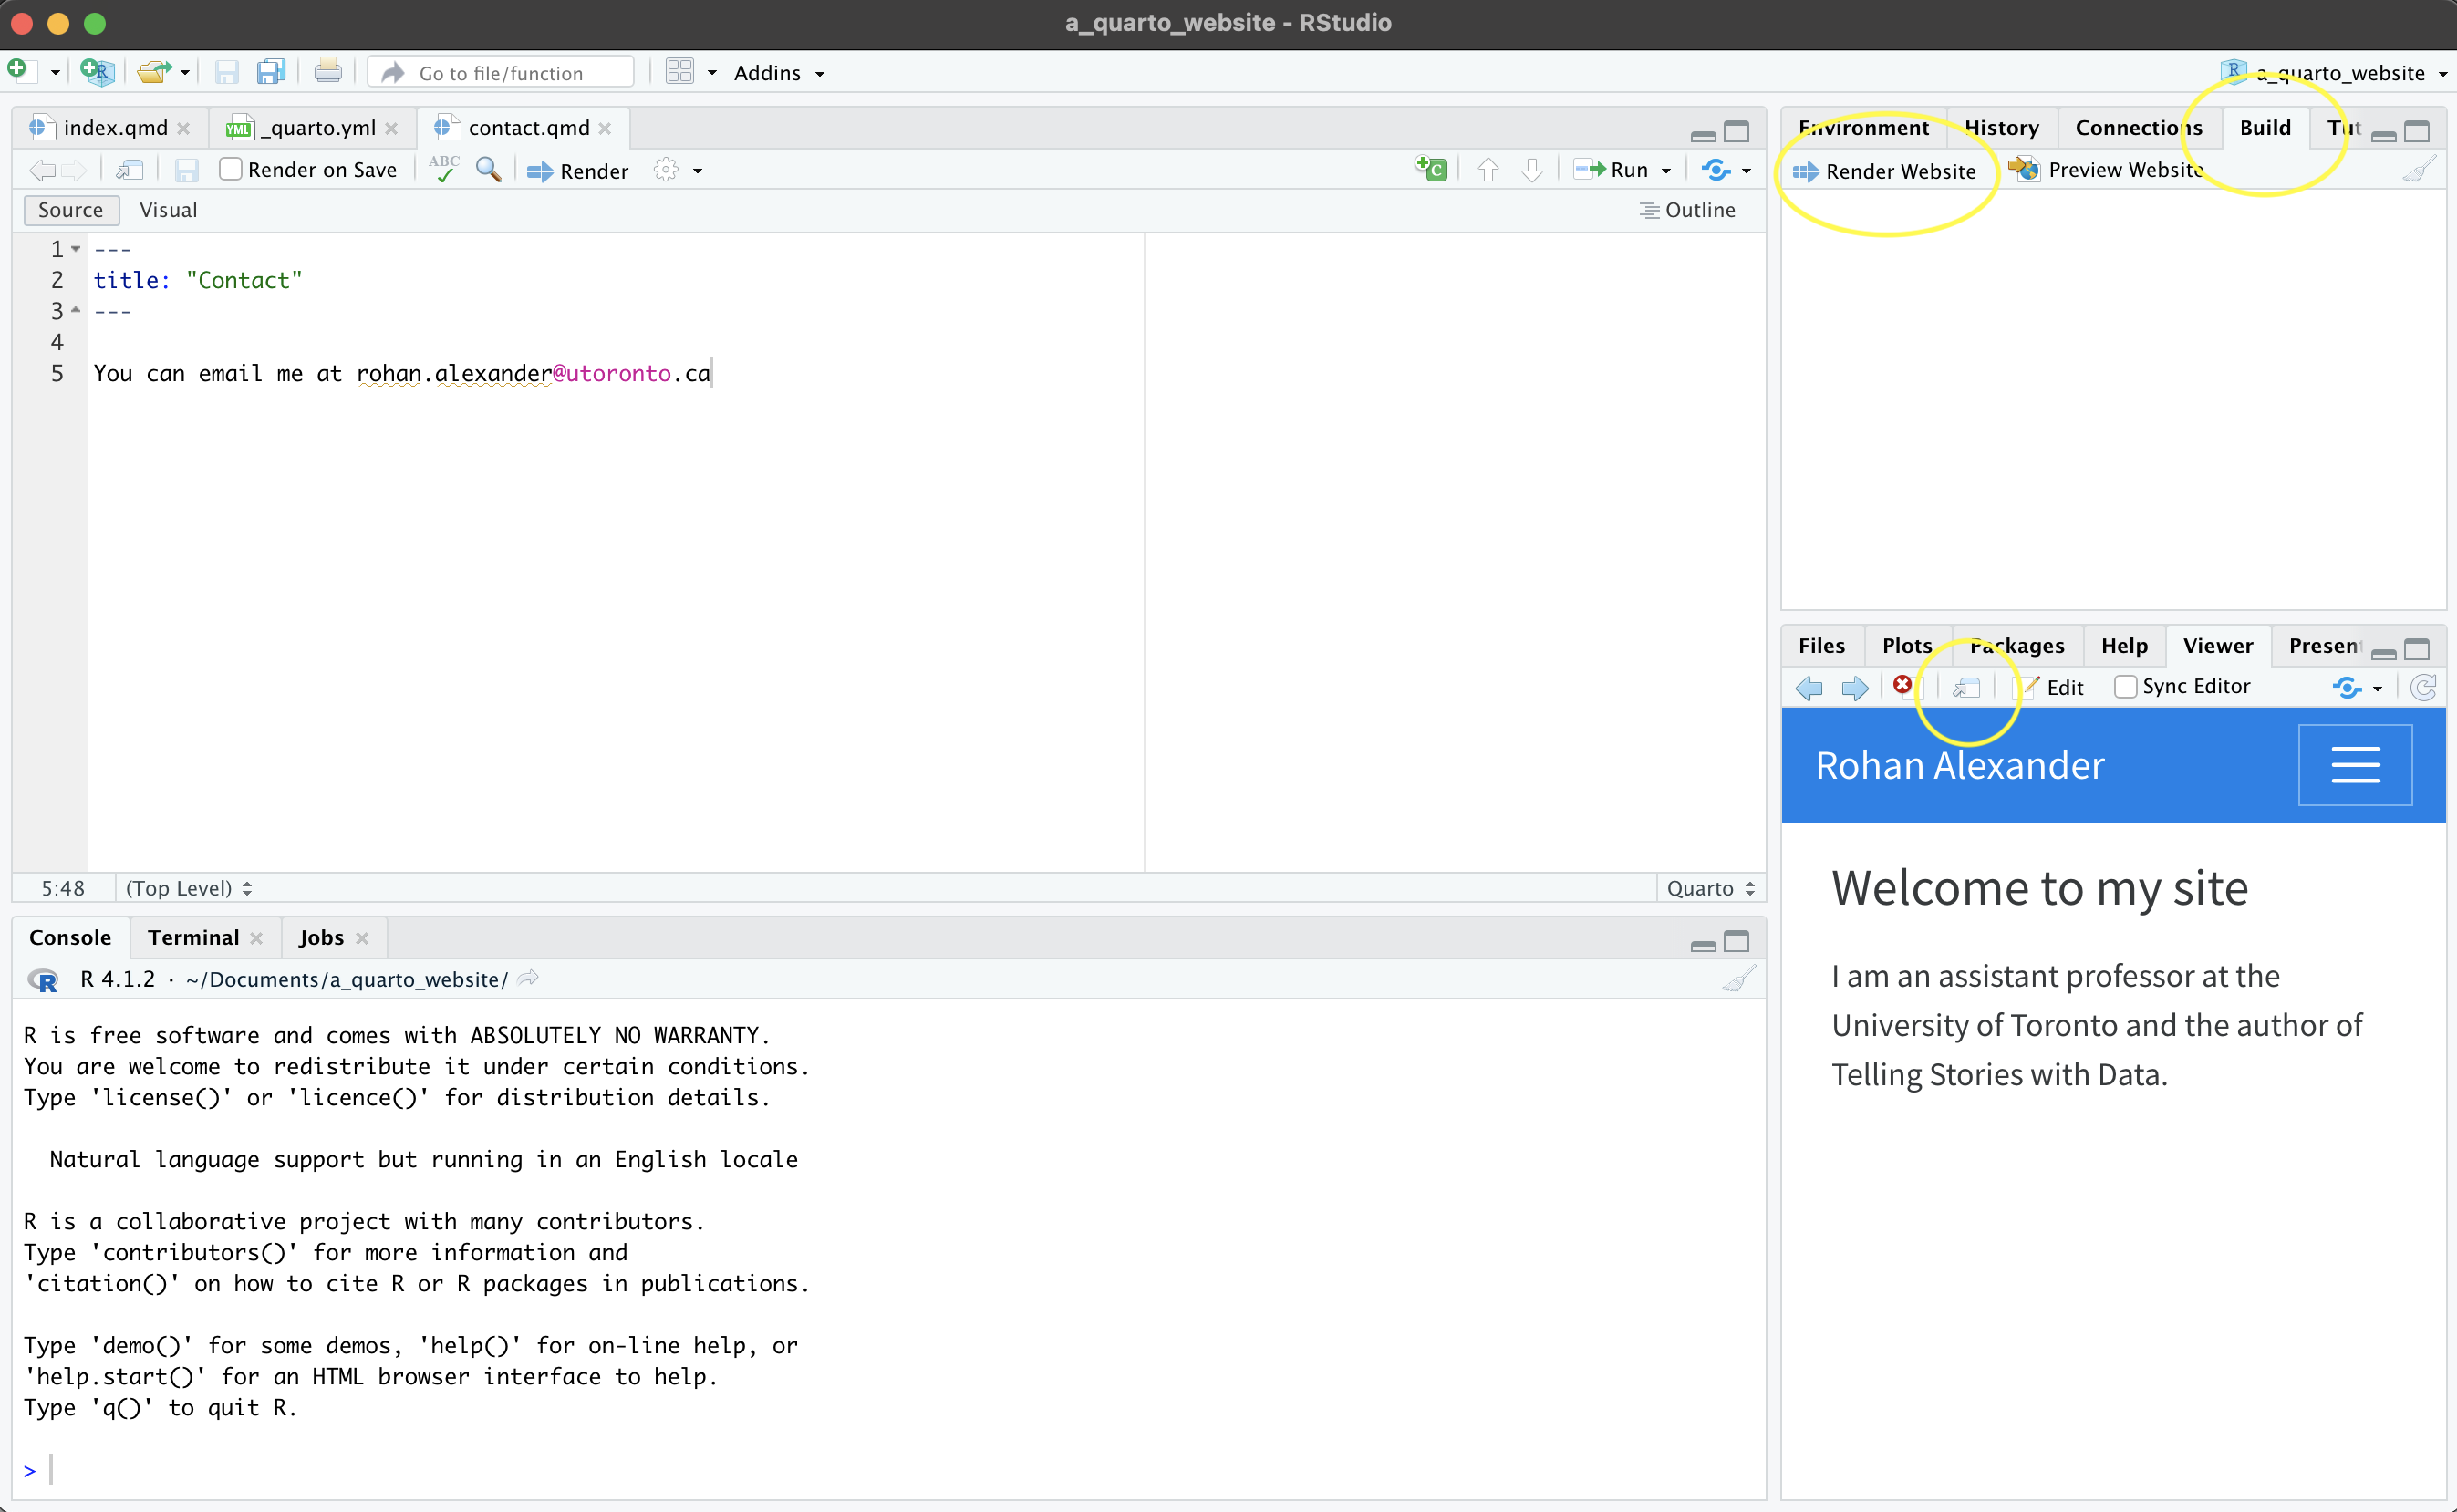Enable Render on Save checkbox
Image resolution: width=2457 pixels, height=1512 pixels.
[231, 170]
